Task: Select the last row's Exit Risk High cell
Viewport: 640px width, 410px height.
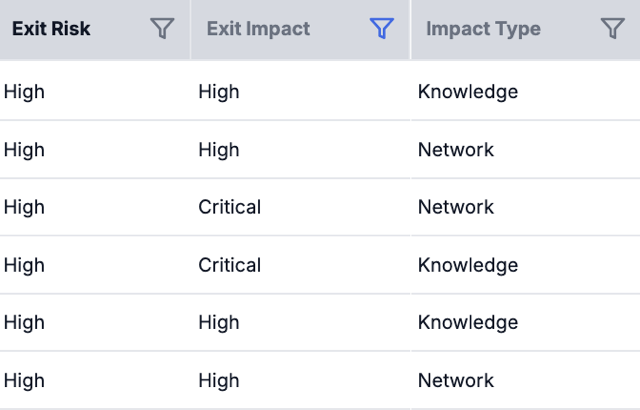Action: [x=24, y=380]
